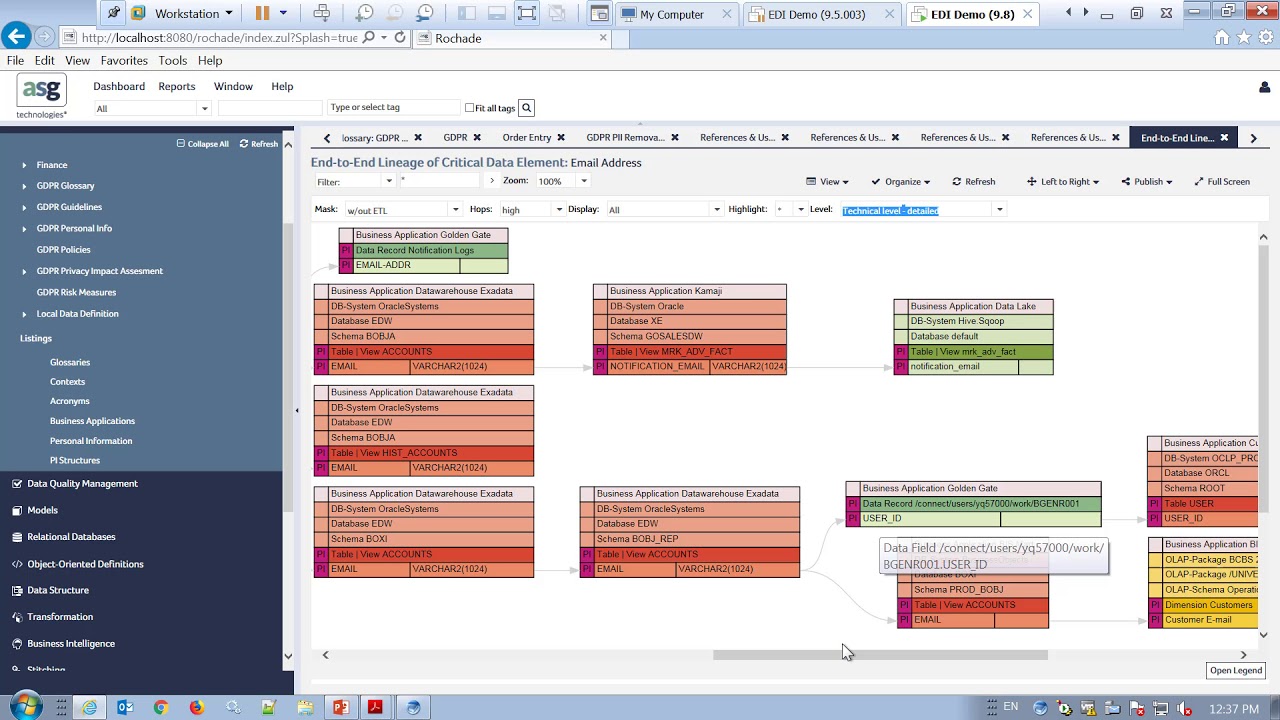Open the Organize menu
1280x720 pixels.
pos(900,182)
